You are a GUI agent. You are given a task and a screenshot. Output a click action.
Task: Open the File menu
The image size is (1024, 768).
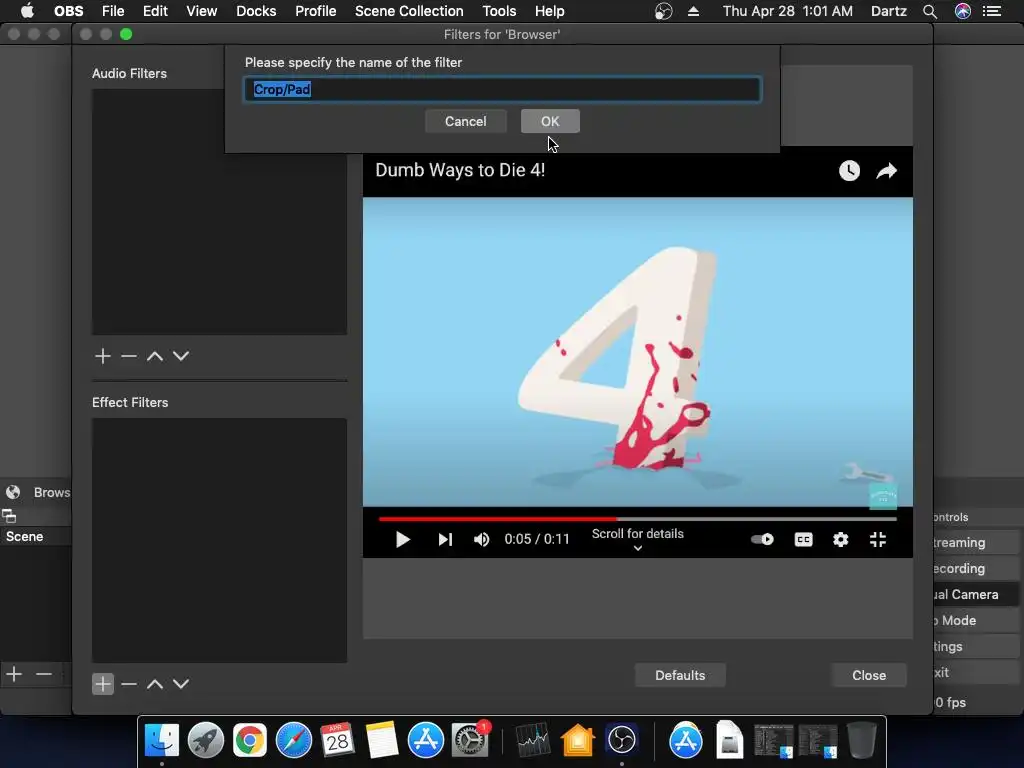click(x=113, y=11)
